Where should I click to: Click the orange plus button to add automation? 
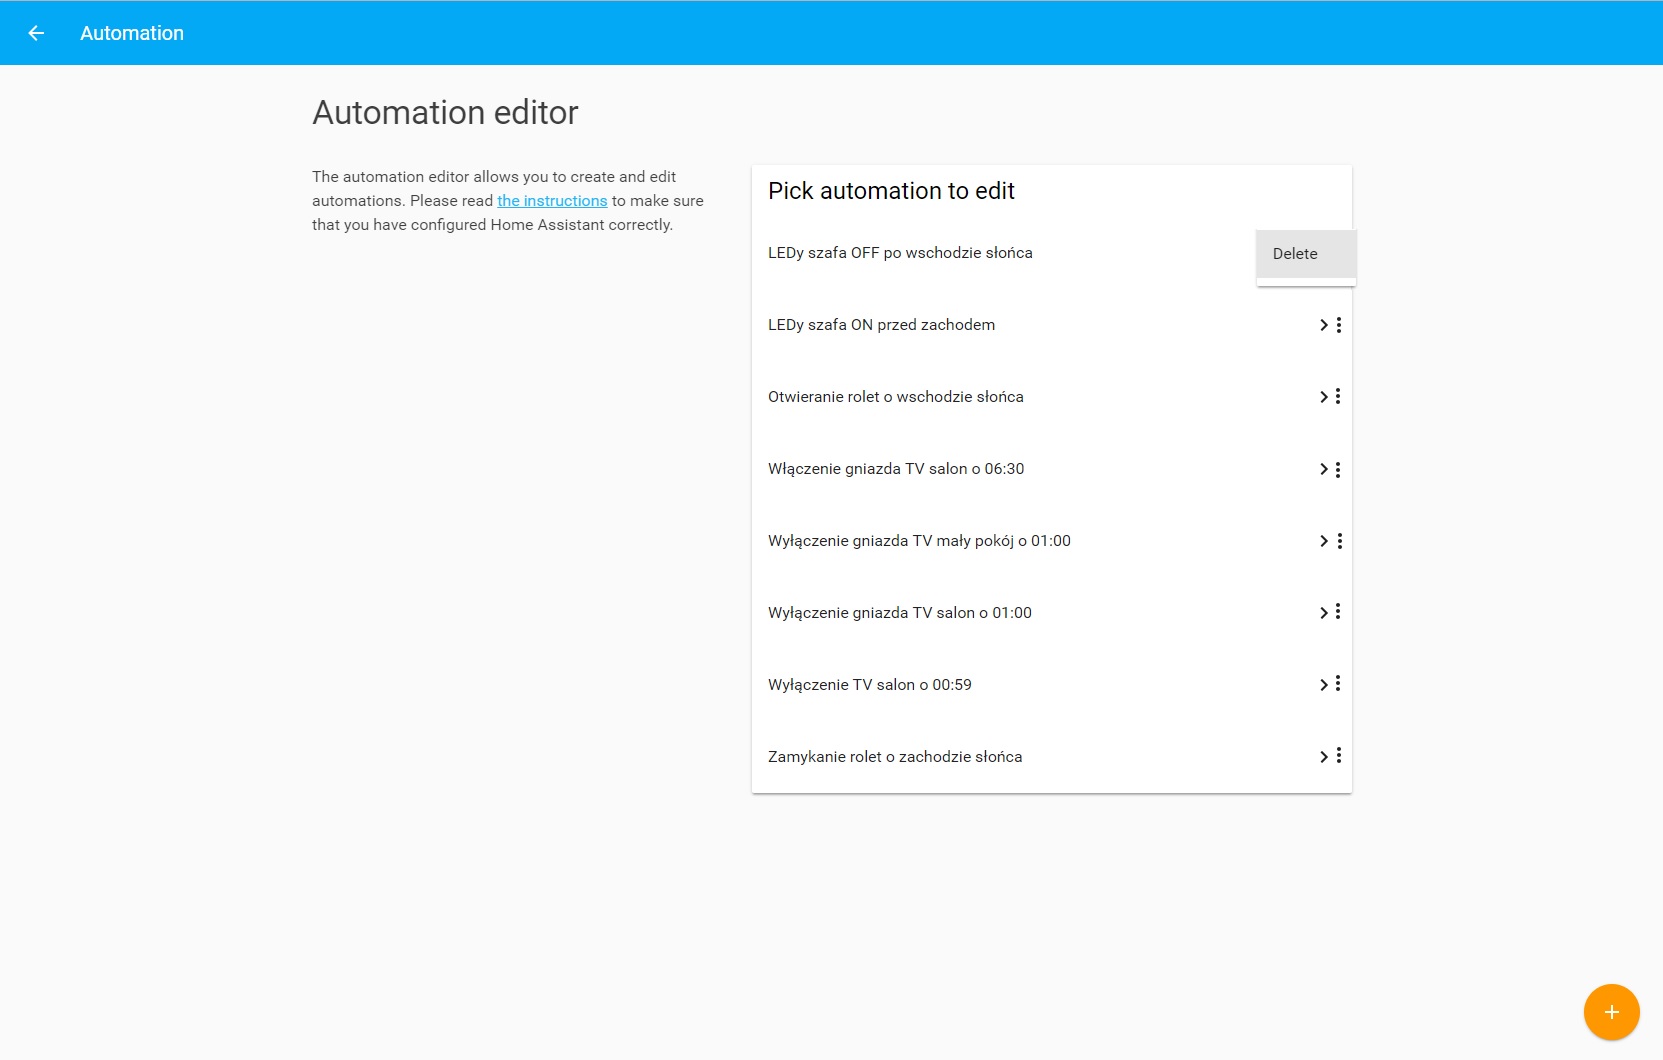click(1611, 1011)
